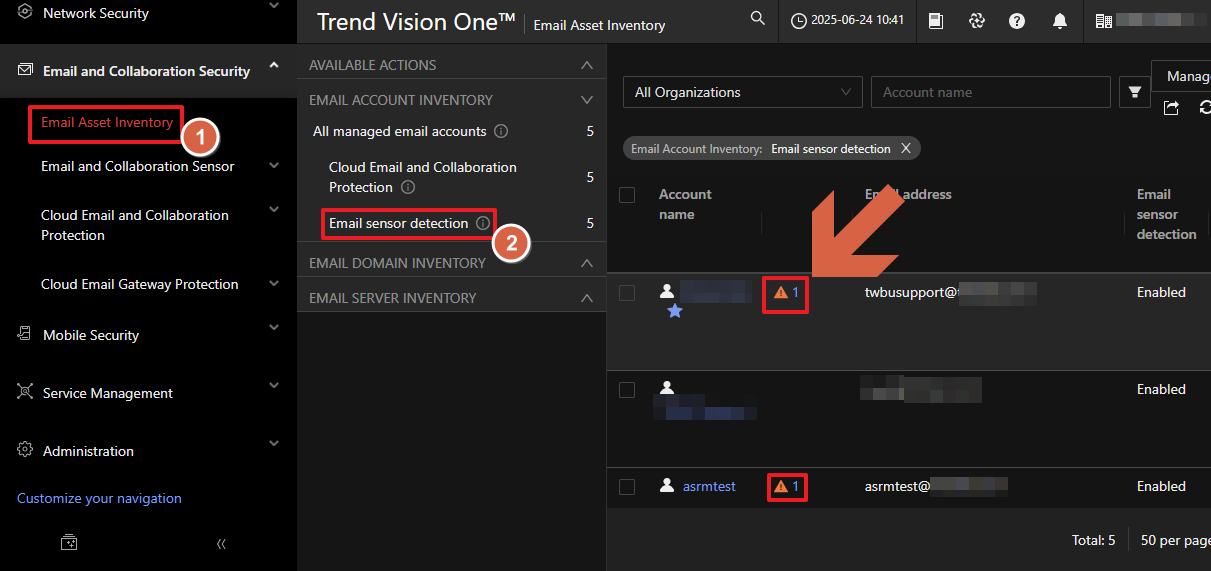Click the export icon below Manage button
This screenshot has height=571, width=1211.
tap(1171, 108)
